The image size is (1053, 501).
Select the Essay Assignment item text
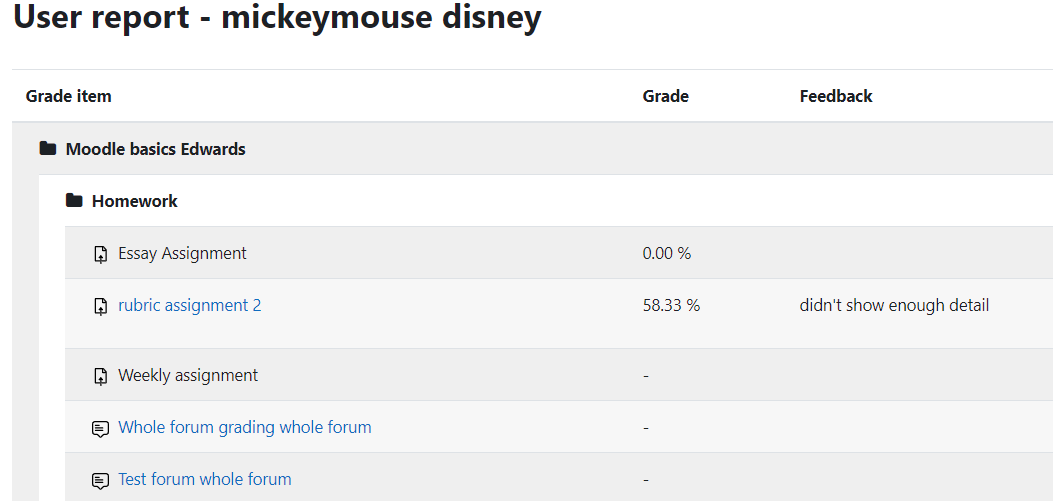coord(182,253)
